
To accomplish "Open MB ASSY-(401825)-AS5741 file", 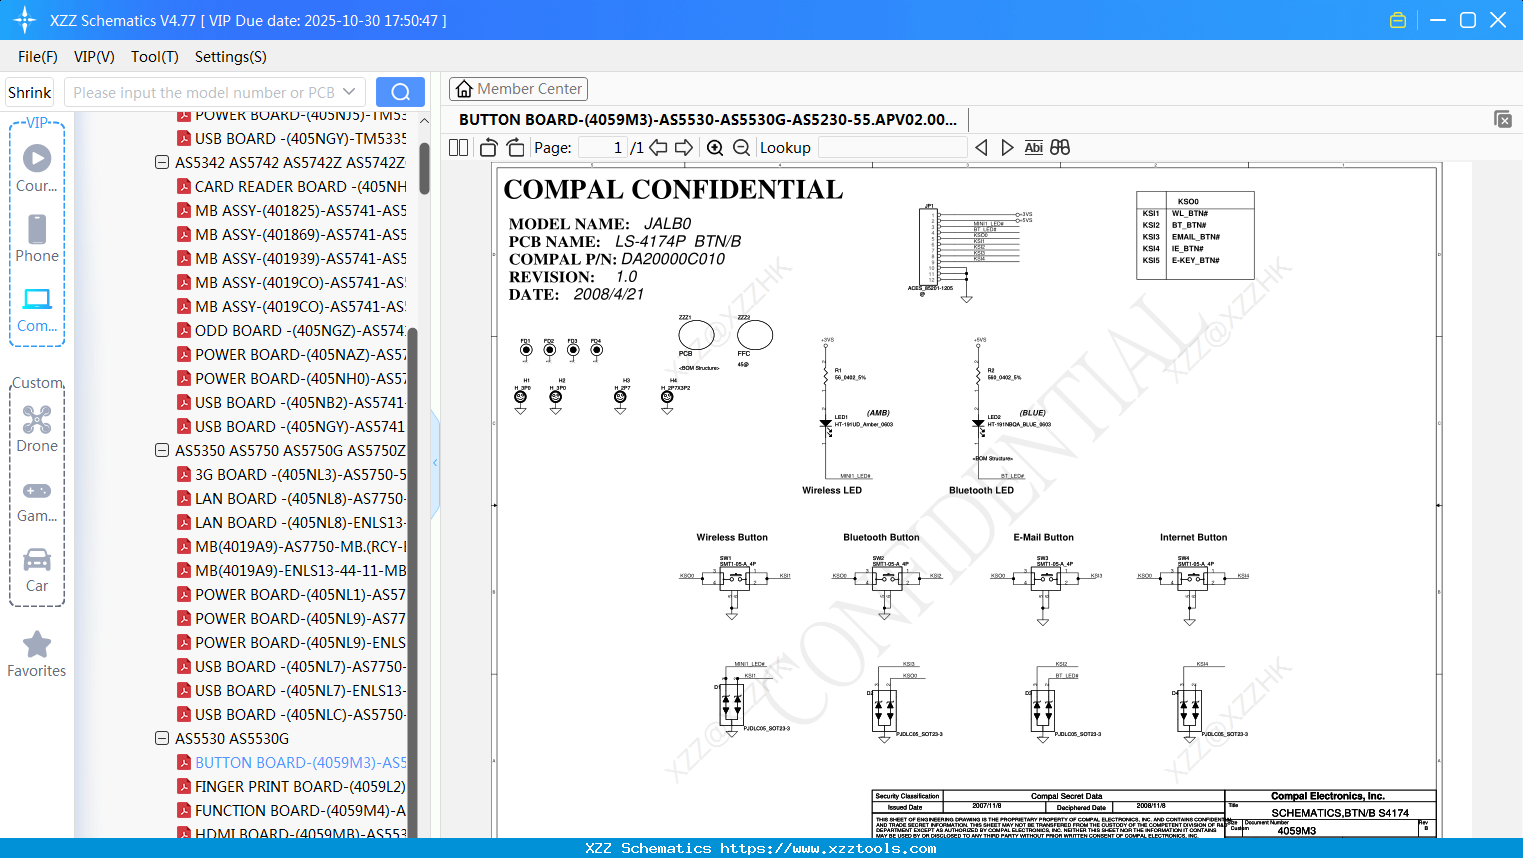I will tap(300, 210).
